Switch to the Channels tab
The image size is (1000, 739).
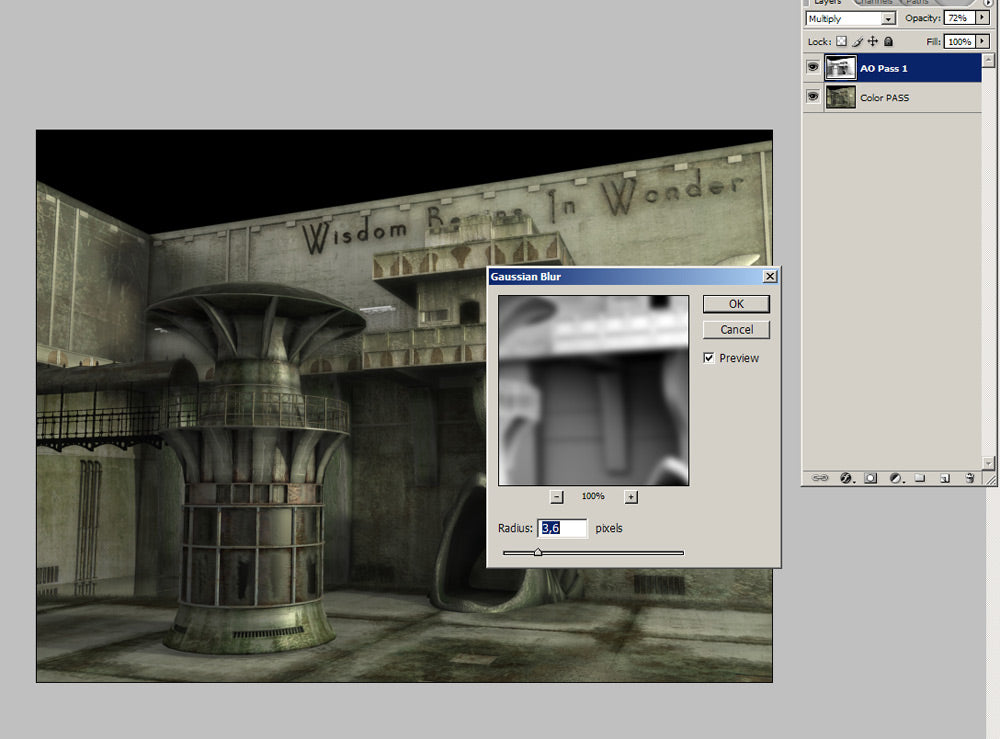point(874,3)
